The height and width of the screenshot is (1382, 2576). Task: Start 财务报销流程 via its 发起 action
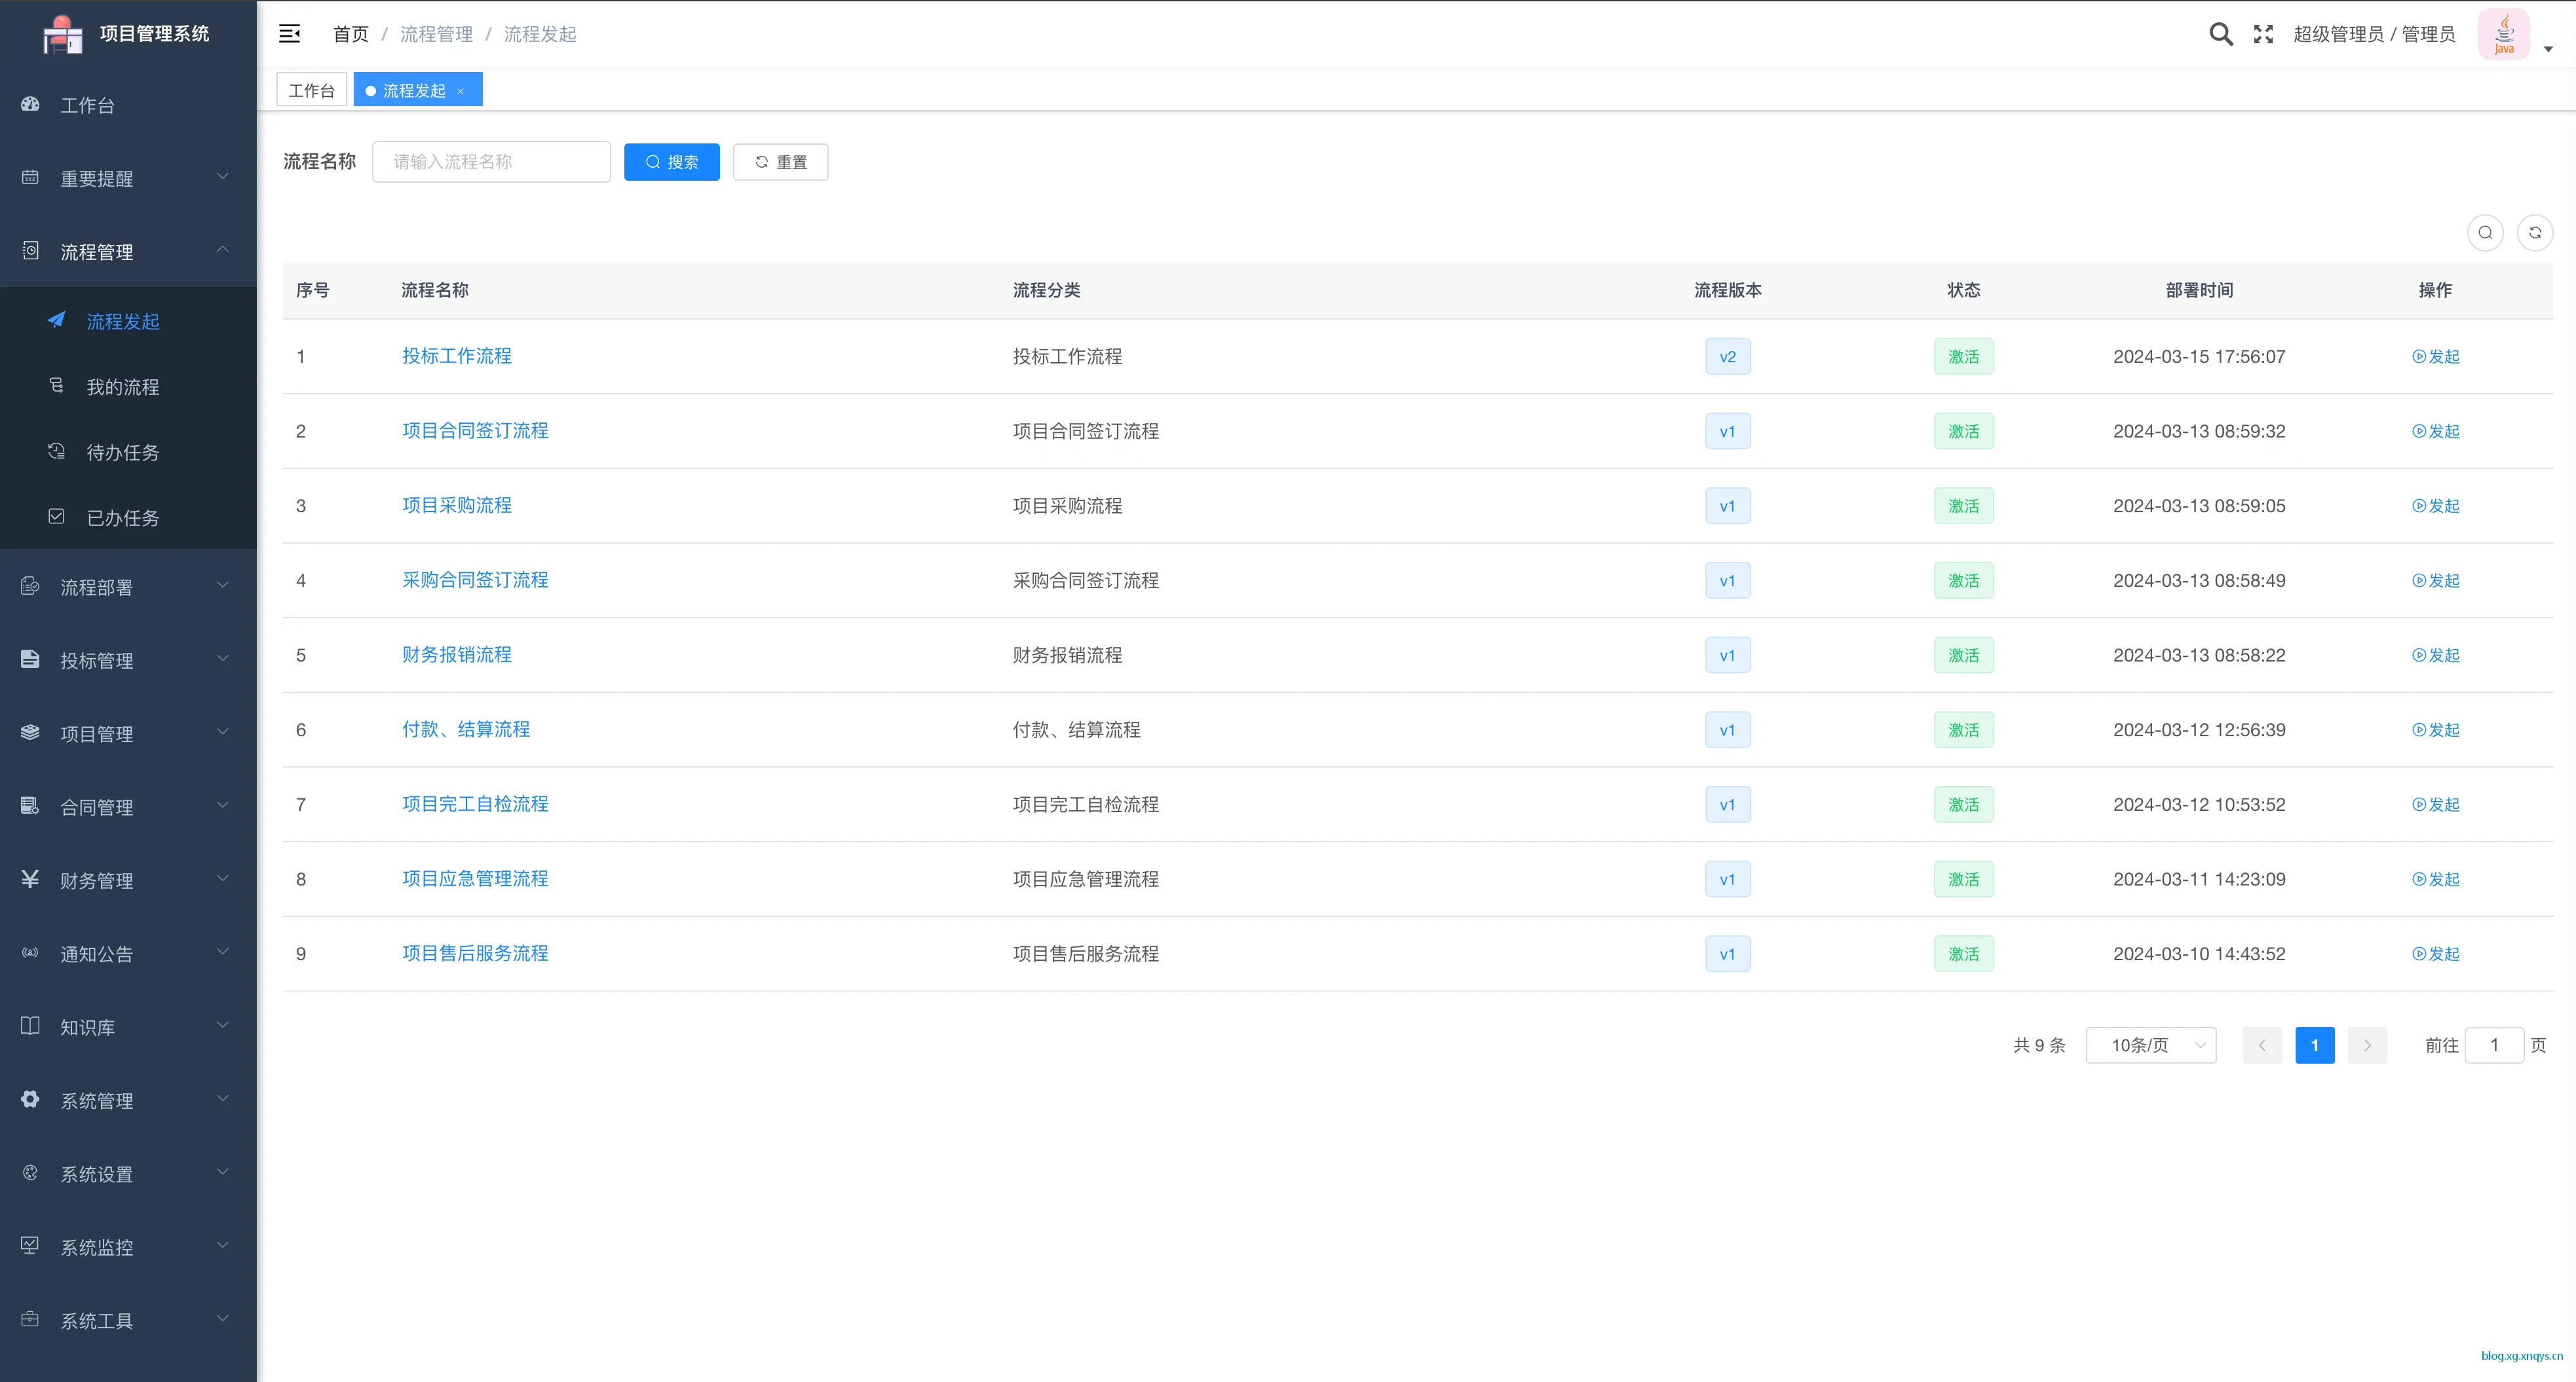click(2435, 655)
